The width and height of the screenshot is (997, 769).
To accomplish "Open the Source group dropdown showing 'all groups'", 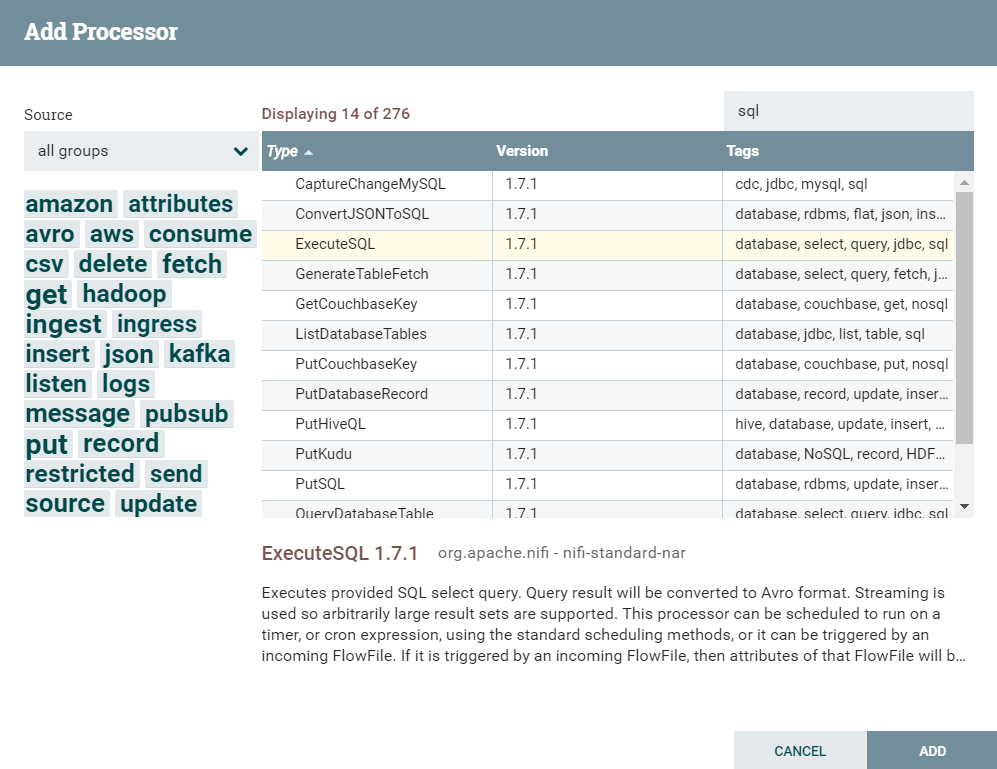I will 140,151.
